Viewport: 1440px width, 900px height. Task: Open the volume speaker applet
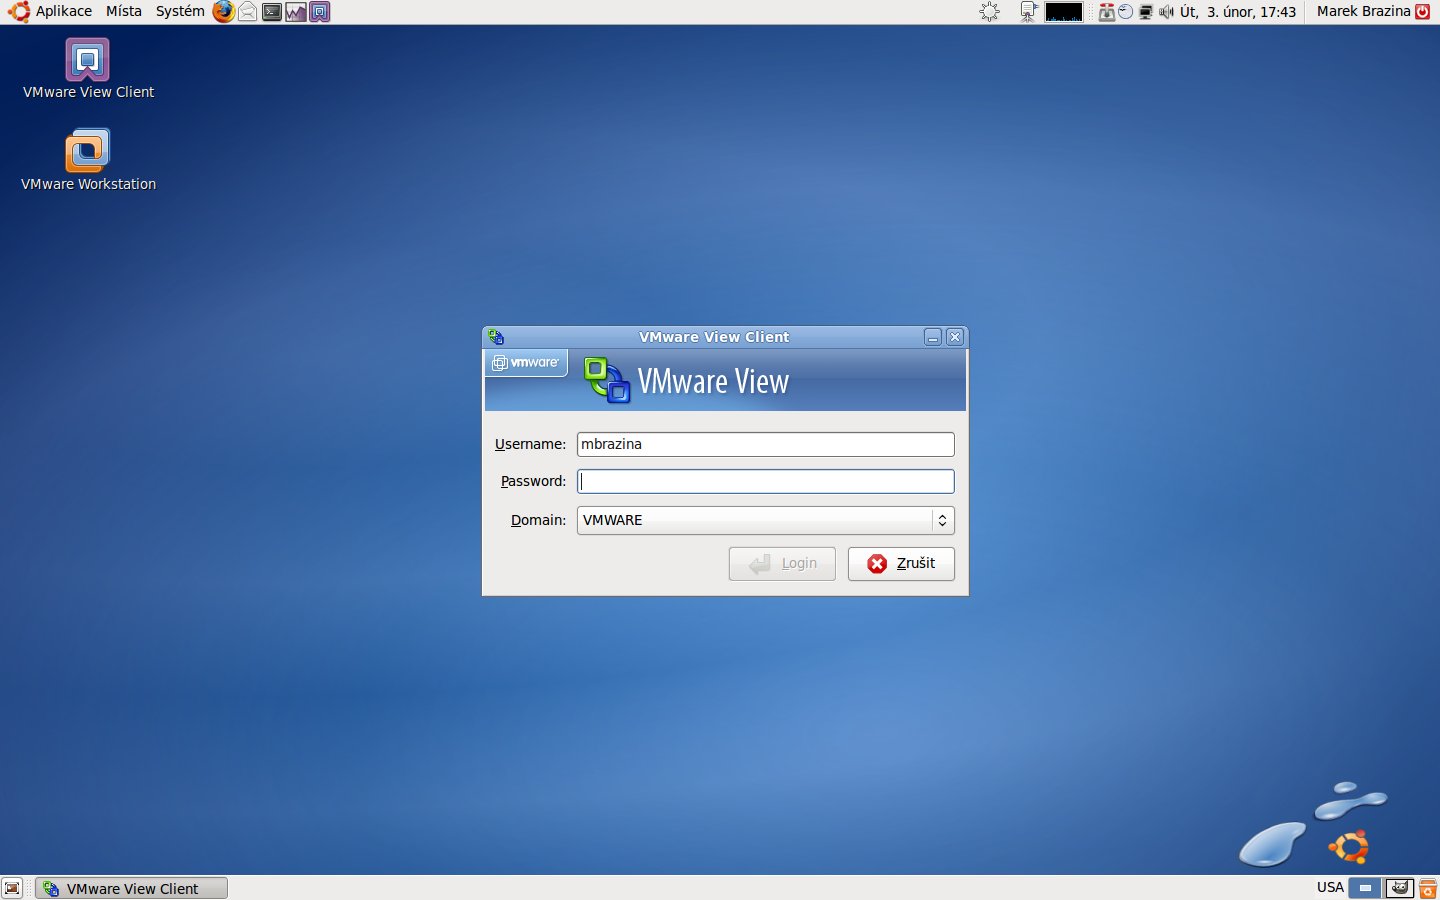coord(1166,12)
